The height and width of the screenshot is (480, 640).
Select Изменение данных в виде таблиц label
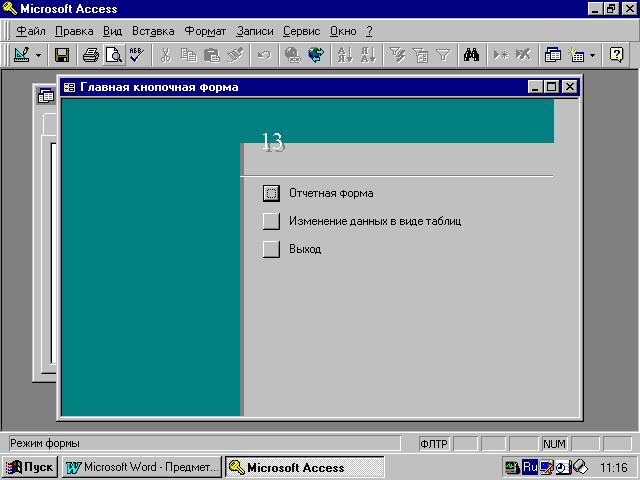(x=375, y=221)
